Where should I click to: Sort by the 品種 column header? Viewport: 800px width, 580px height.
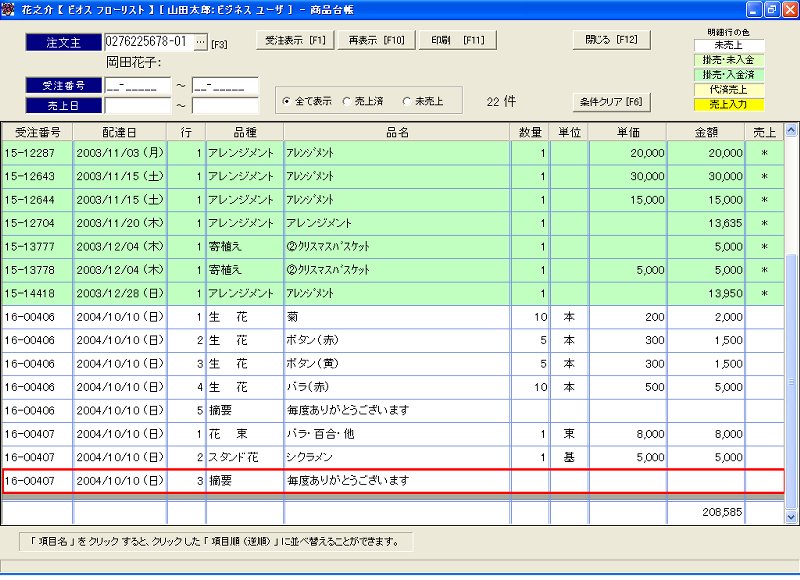245,132
